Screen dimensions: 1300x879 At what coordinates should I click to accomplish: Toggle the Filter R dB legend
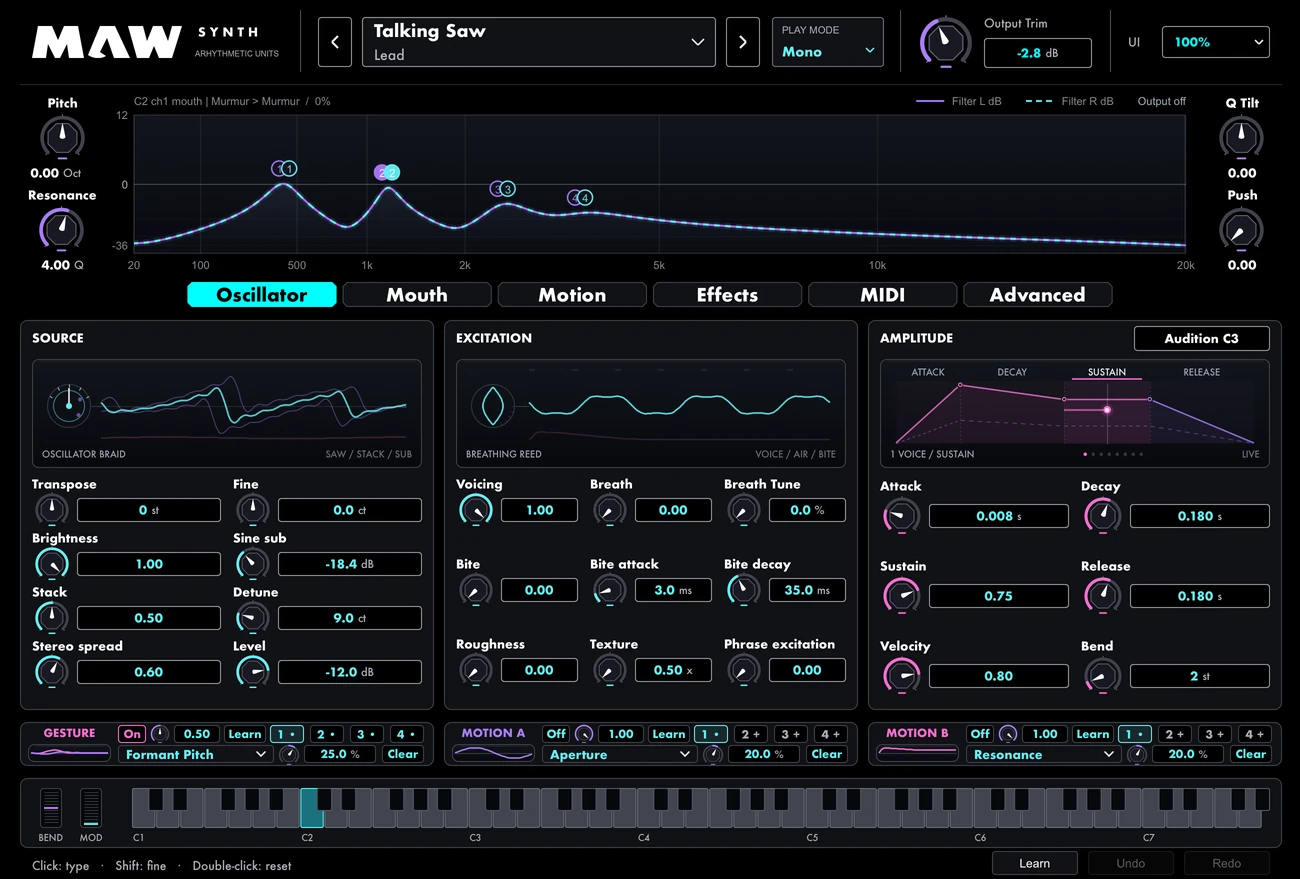click(1069, 101)
